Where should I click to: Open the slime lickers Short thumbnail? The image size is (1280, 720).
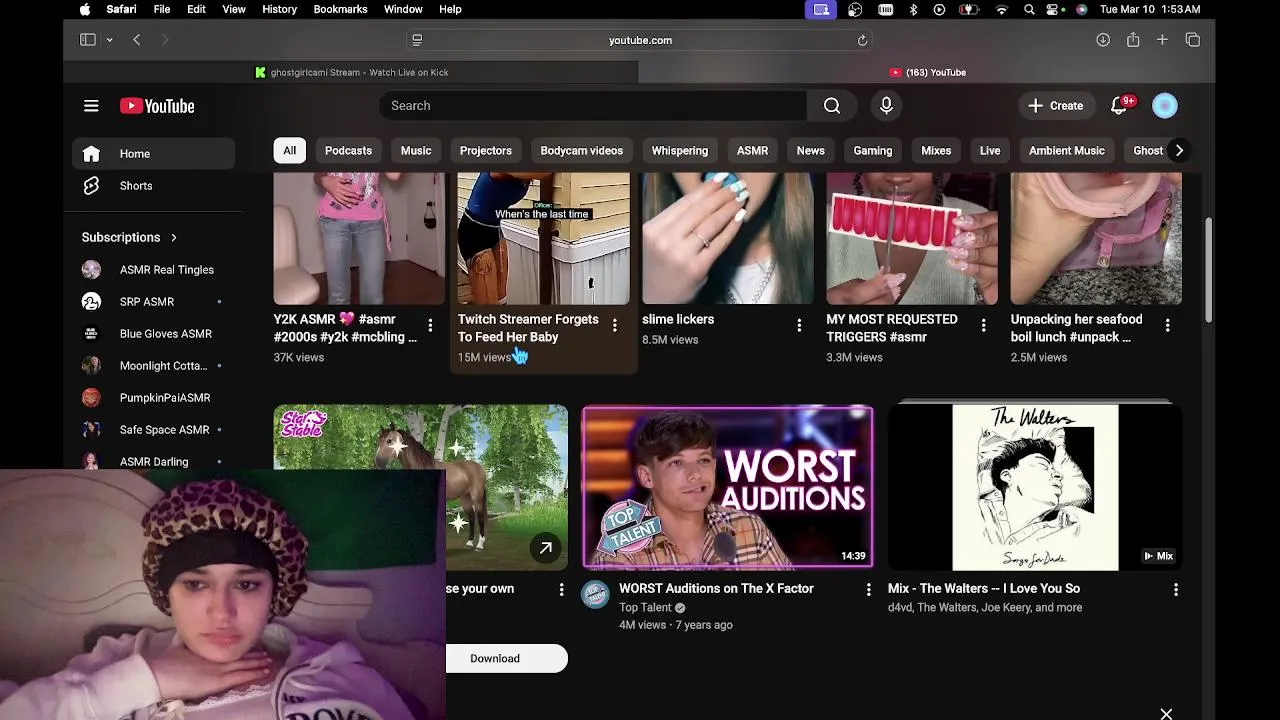coord(728,238)
